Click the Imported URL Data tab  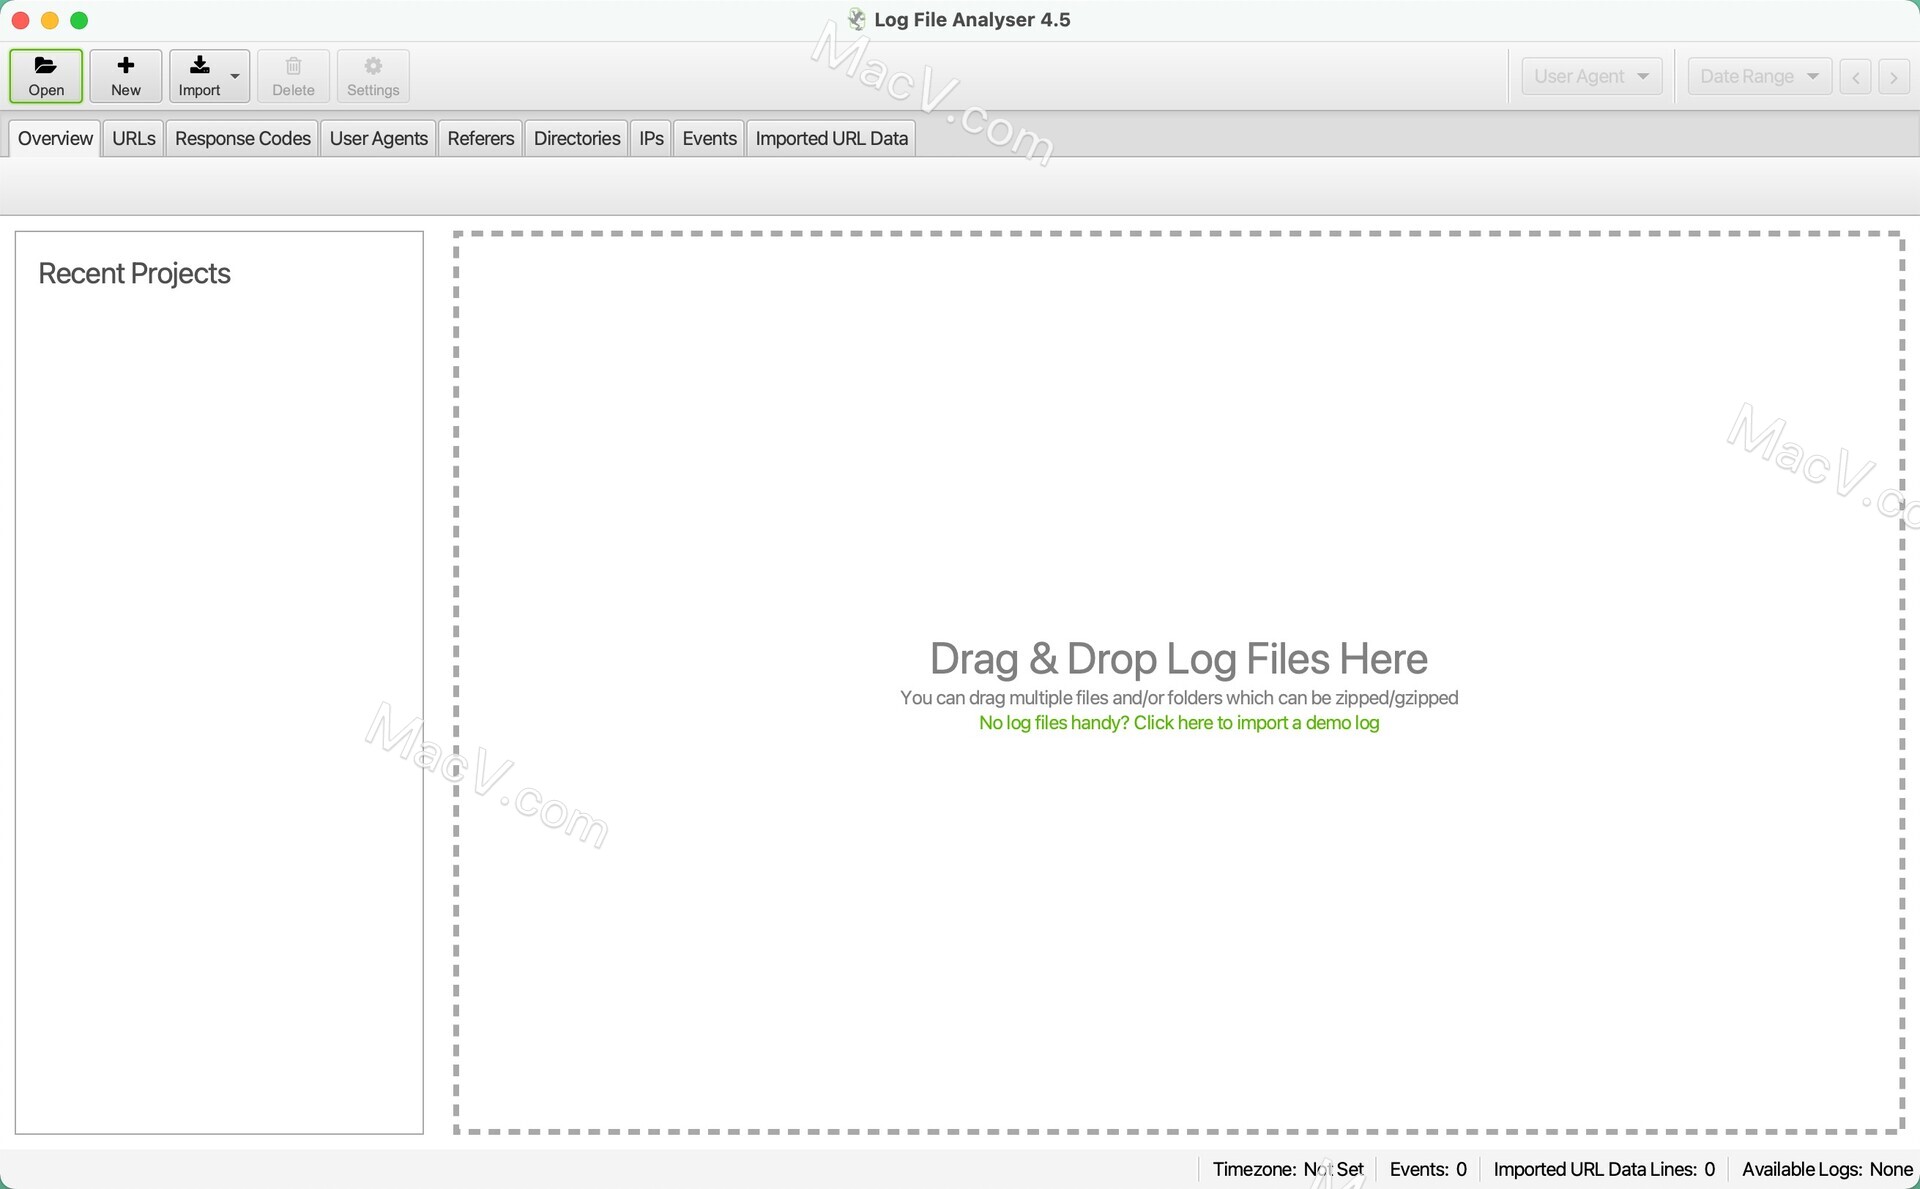pos(831,137)
